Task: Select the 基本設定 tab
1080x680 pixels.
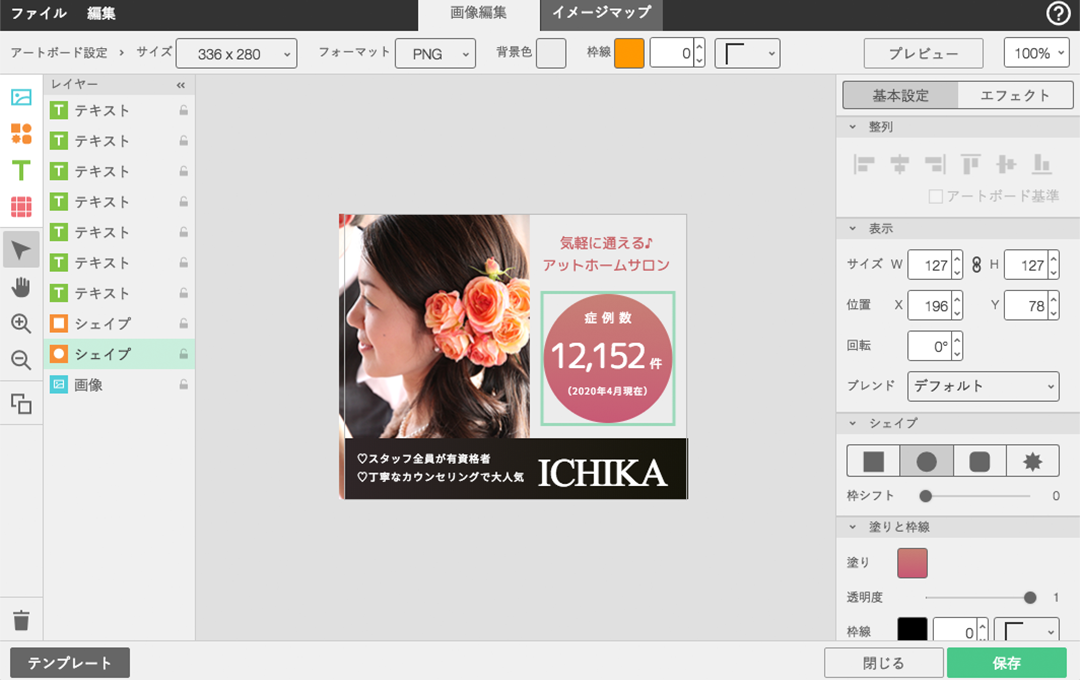Action: pyautogui.click(x=900, y=96)
